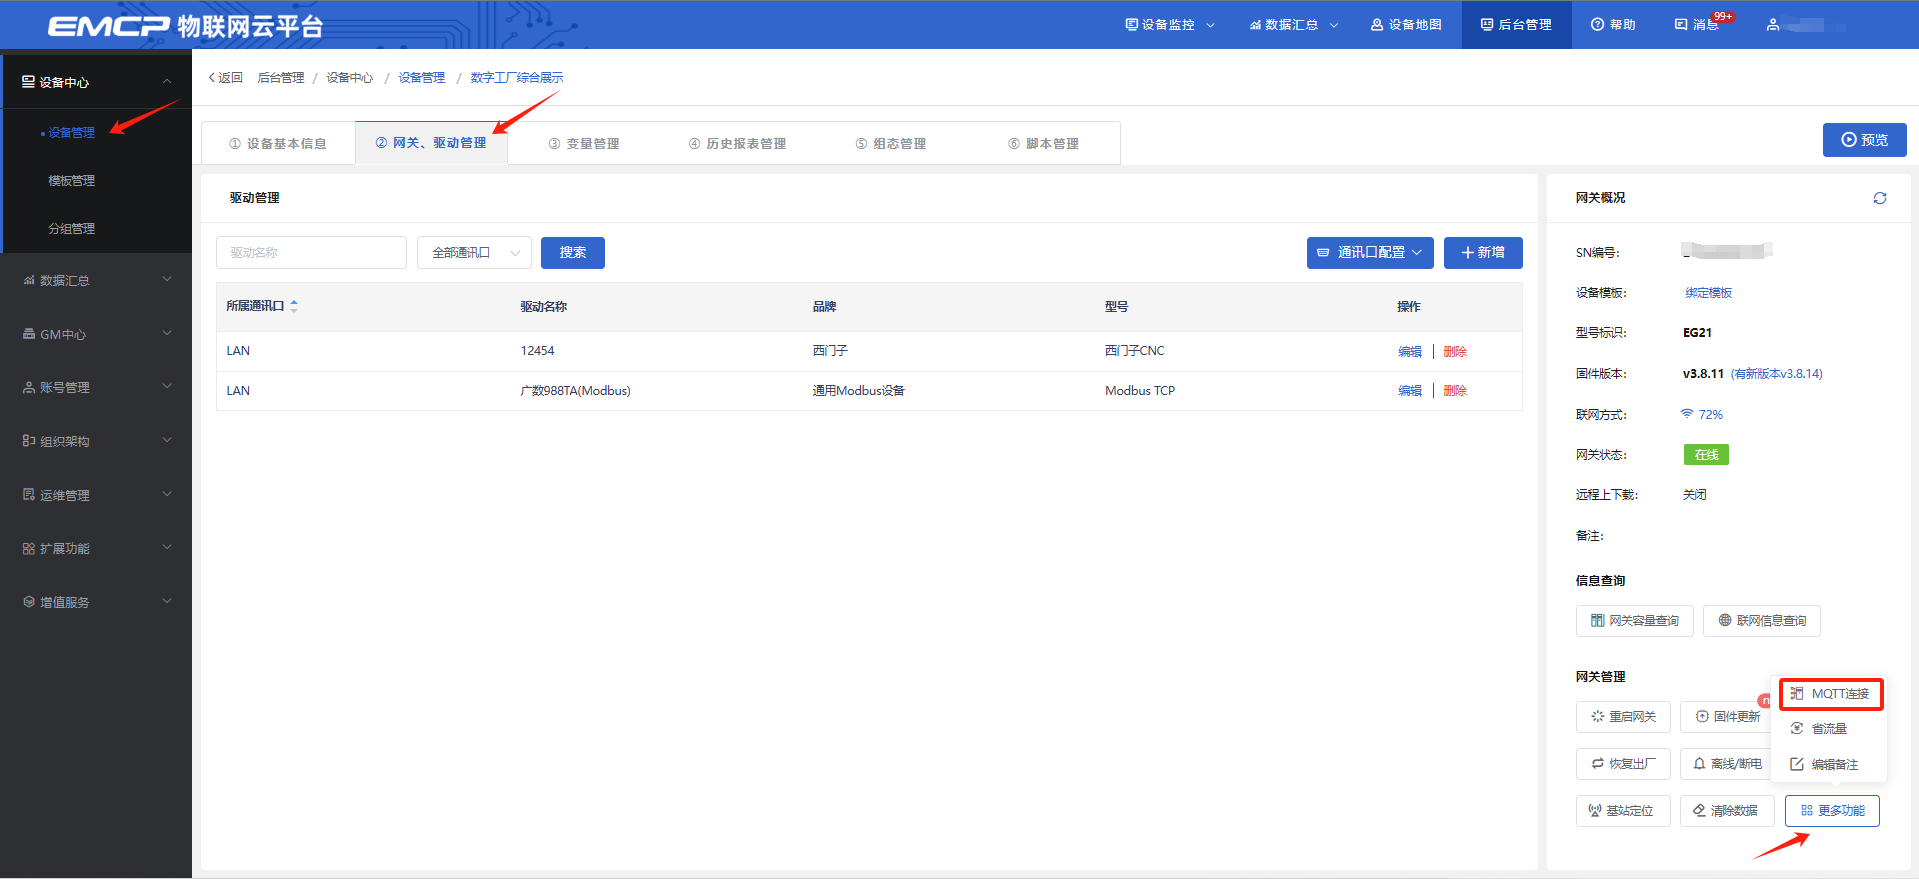Click 数字工厂综合展示 breadcrumb link
The height and width of the screenshot is (879, 1919).
point(517,78)
